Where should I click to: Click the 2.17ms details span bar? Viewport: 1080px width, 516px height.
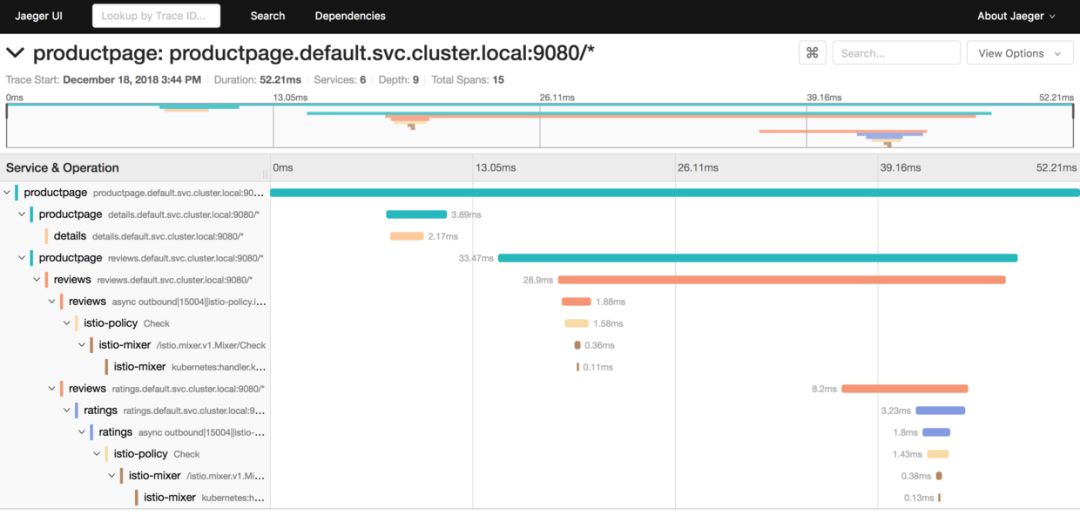coord(406,236)
